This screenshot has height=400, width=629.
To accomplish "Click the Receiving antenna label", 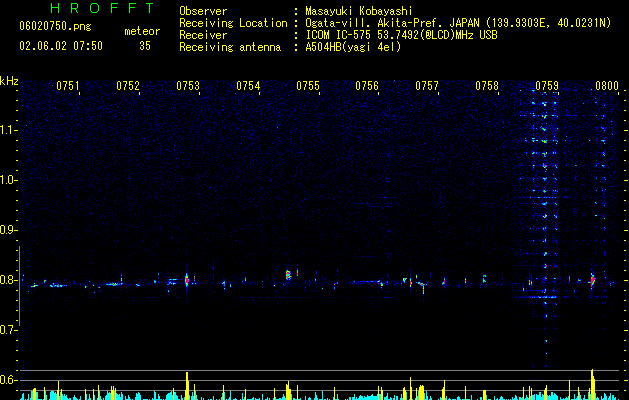I will pyautogui.click(x=230, y=47).
